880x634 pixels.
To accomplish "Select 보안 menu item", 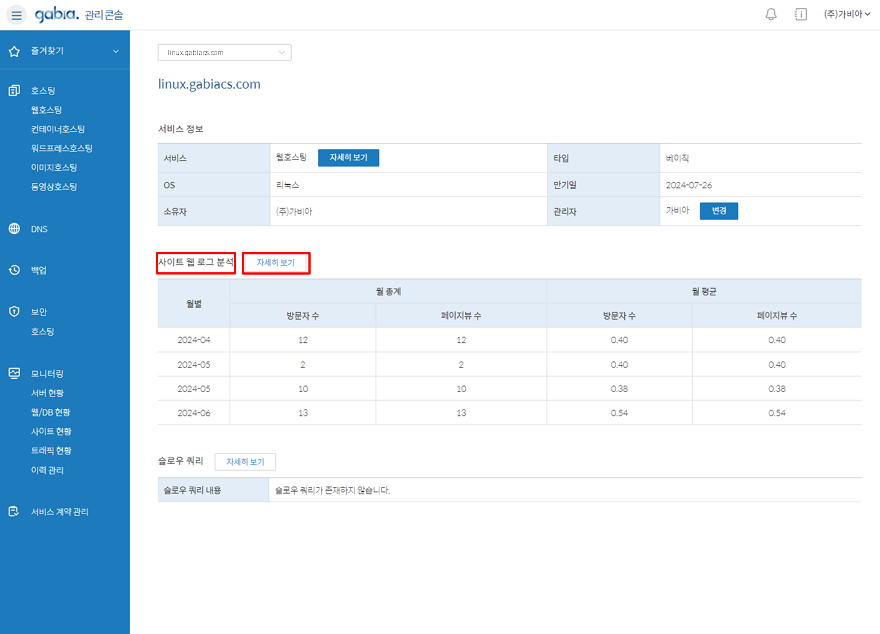I will tap(39, 312).
